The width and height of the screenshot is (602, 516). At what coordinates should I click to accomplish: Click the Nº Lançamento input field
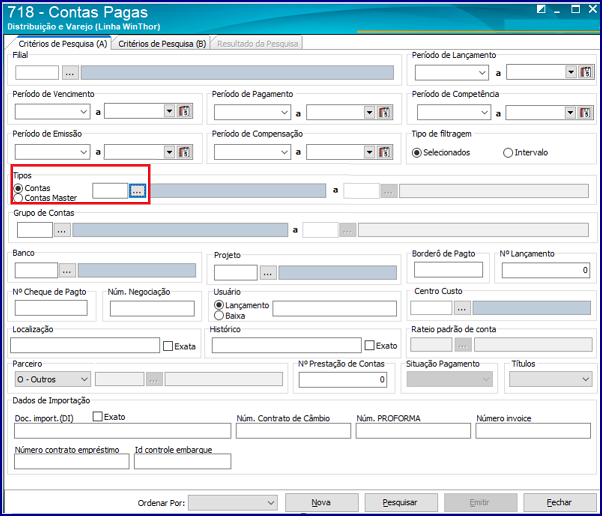point(546,270)
